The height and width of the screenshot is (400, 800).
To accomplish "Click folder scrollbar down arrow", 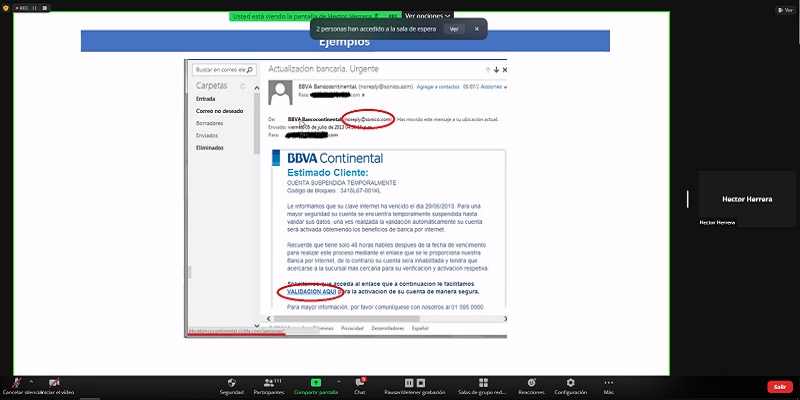I will click(x=257, y=325).
